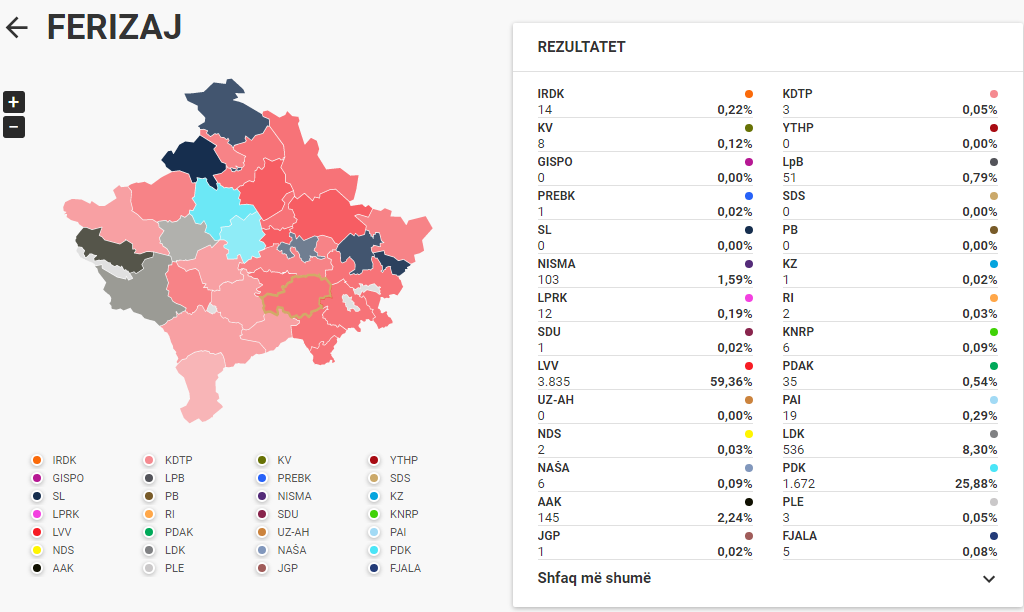Click the NDS yellow legend marker
This screenshot has width=1024, height=612.
(37, 550)
